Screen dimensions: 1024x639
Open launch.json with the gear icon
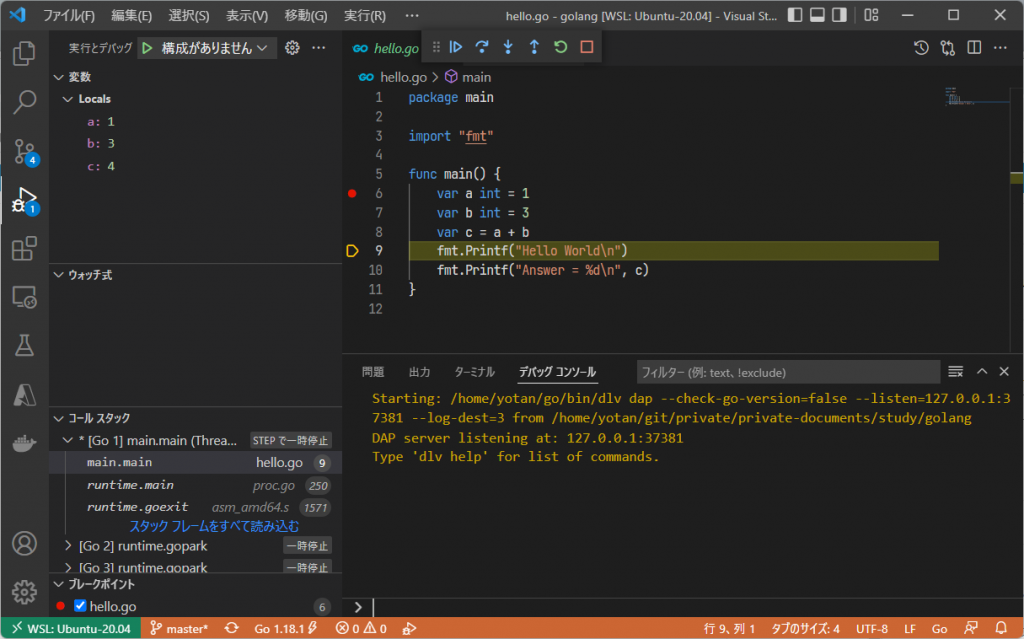point(292,48)
